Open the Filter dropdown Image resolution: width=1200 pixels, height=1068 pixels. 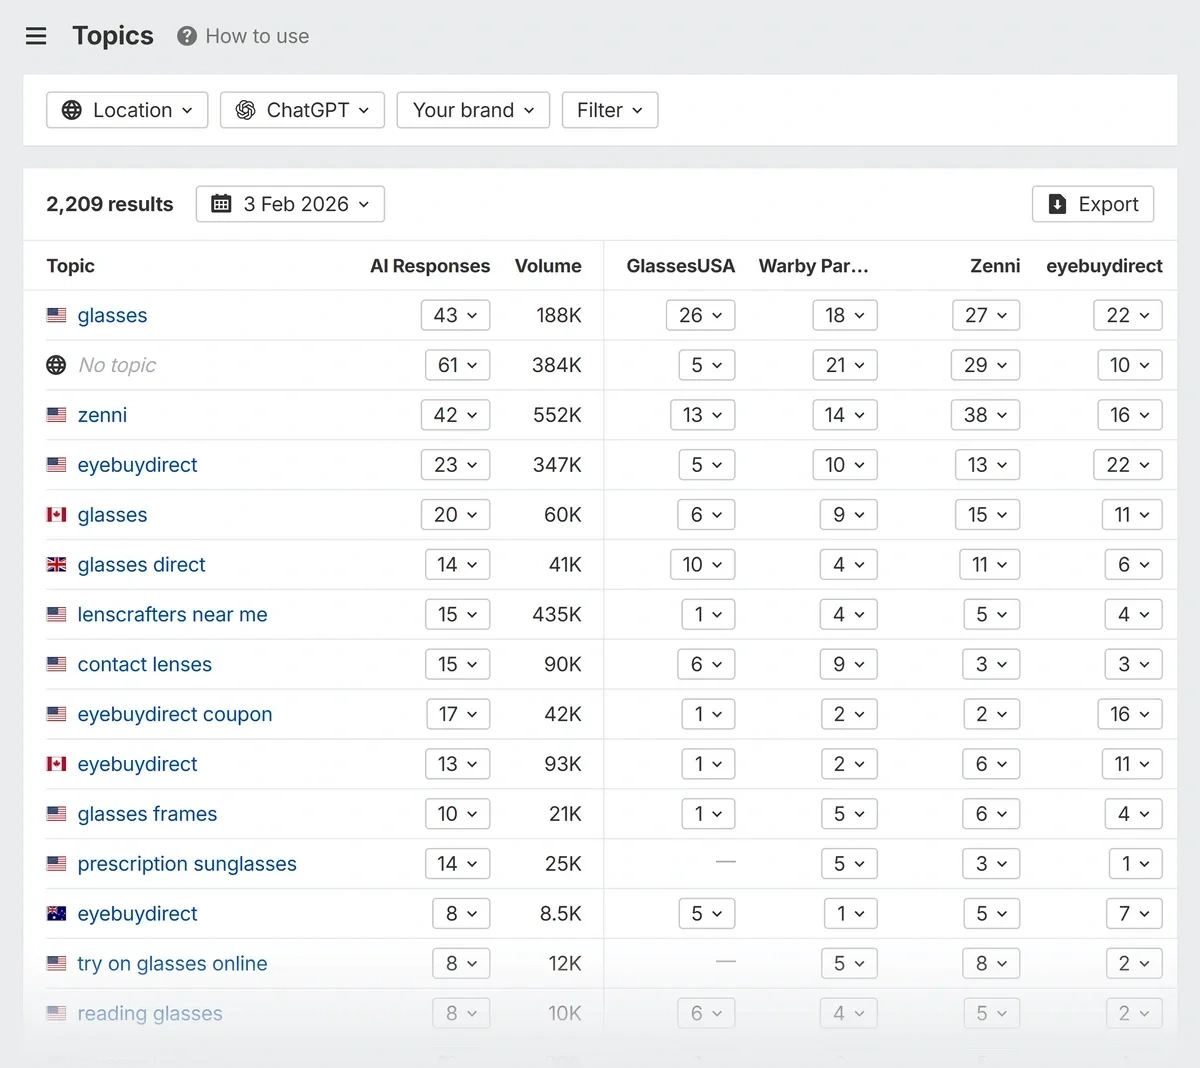[x=609, y=110]
